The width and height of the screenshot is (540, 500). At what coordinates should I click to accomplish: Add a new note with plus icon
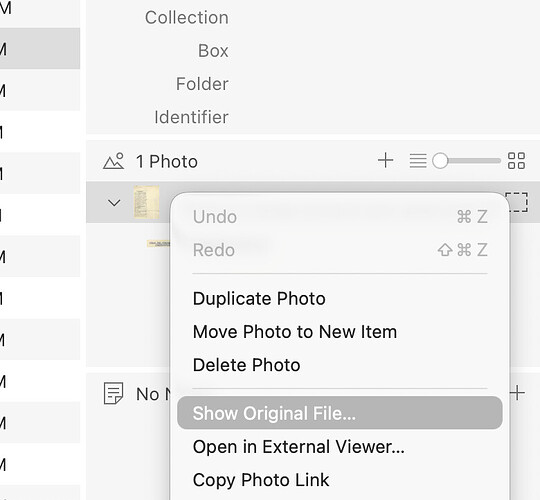tap(517, 393)
